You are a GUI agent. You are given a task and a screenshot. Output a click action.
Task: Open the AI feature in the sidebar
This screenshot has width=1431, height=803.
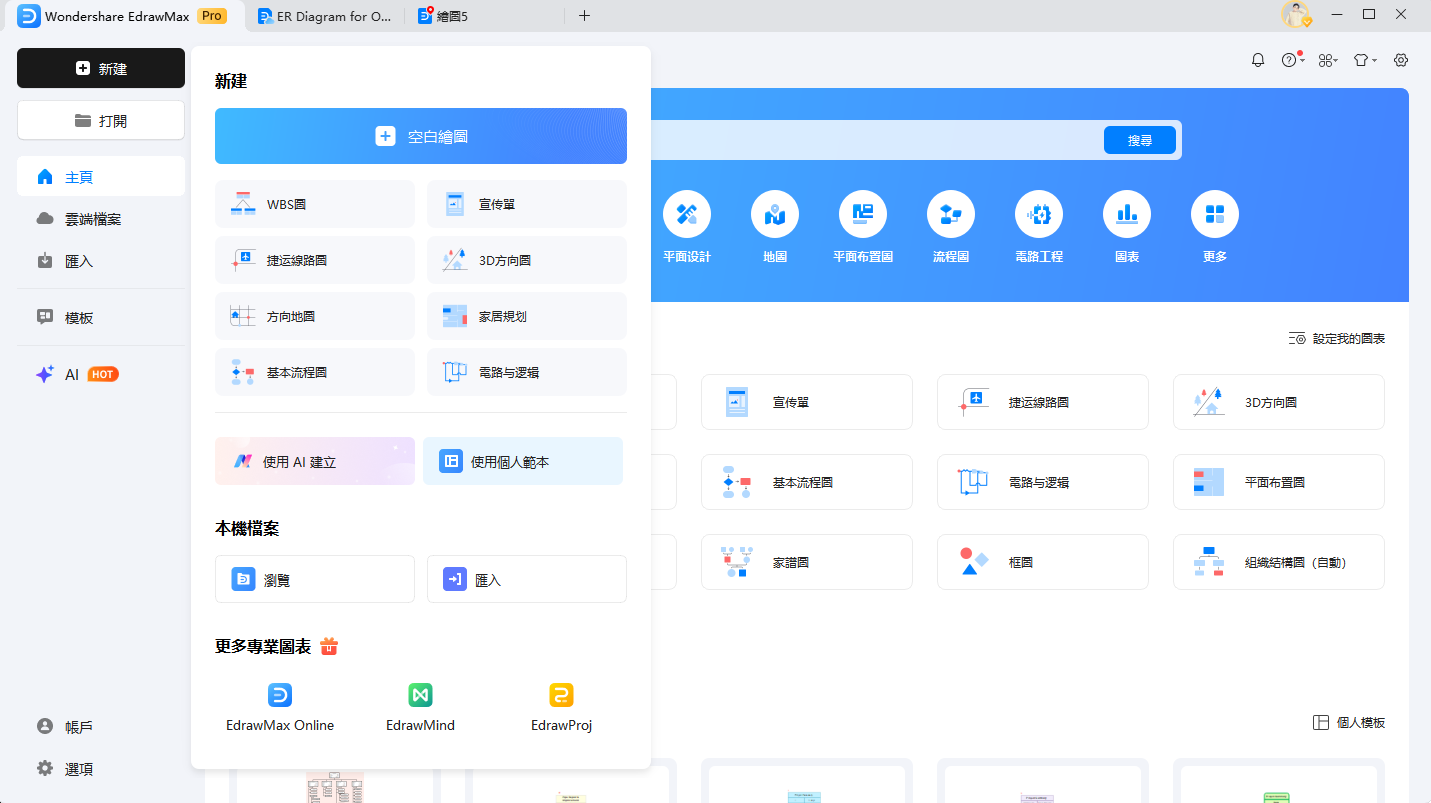pos(72,373)
